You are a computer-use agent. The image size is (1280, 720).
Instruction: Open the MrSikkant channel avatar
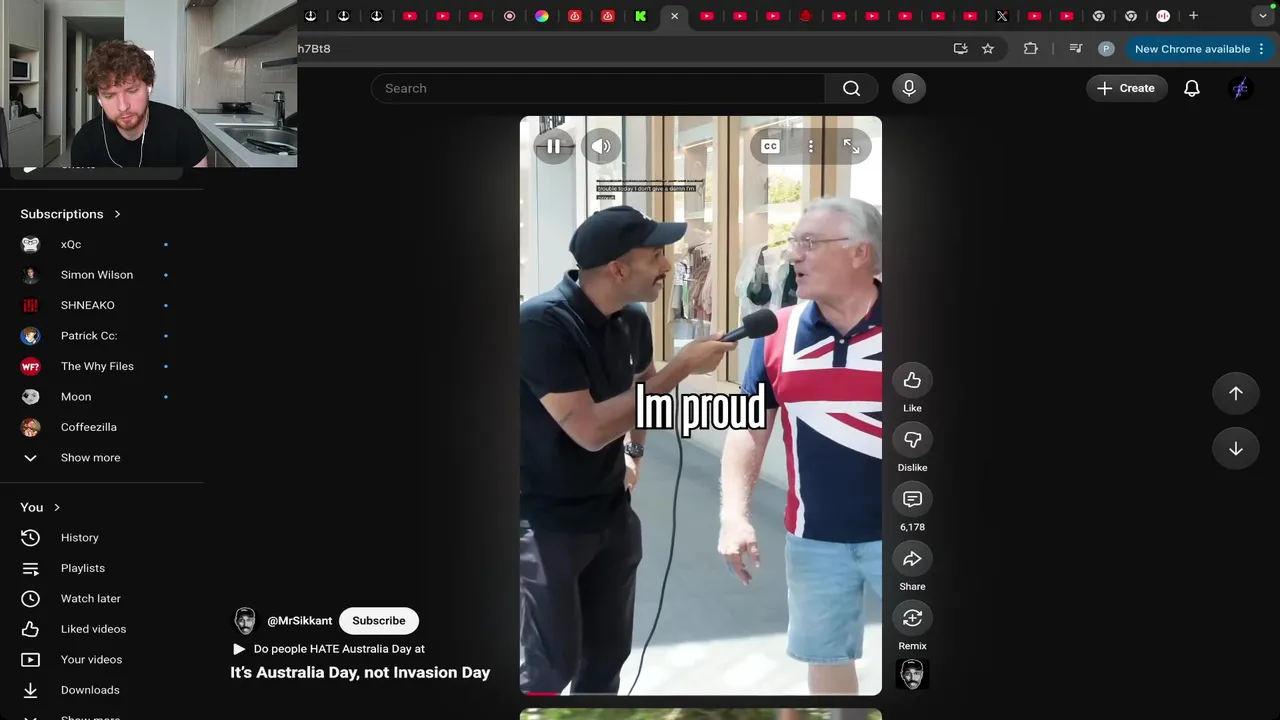click(245, 621)
